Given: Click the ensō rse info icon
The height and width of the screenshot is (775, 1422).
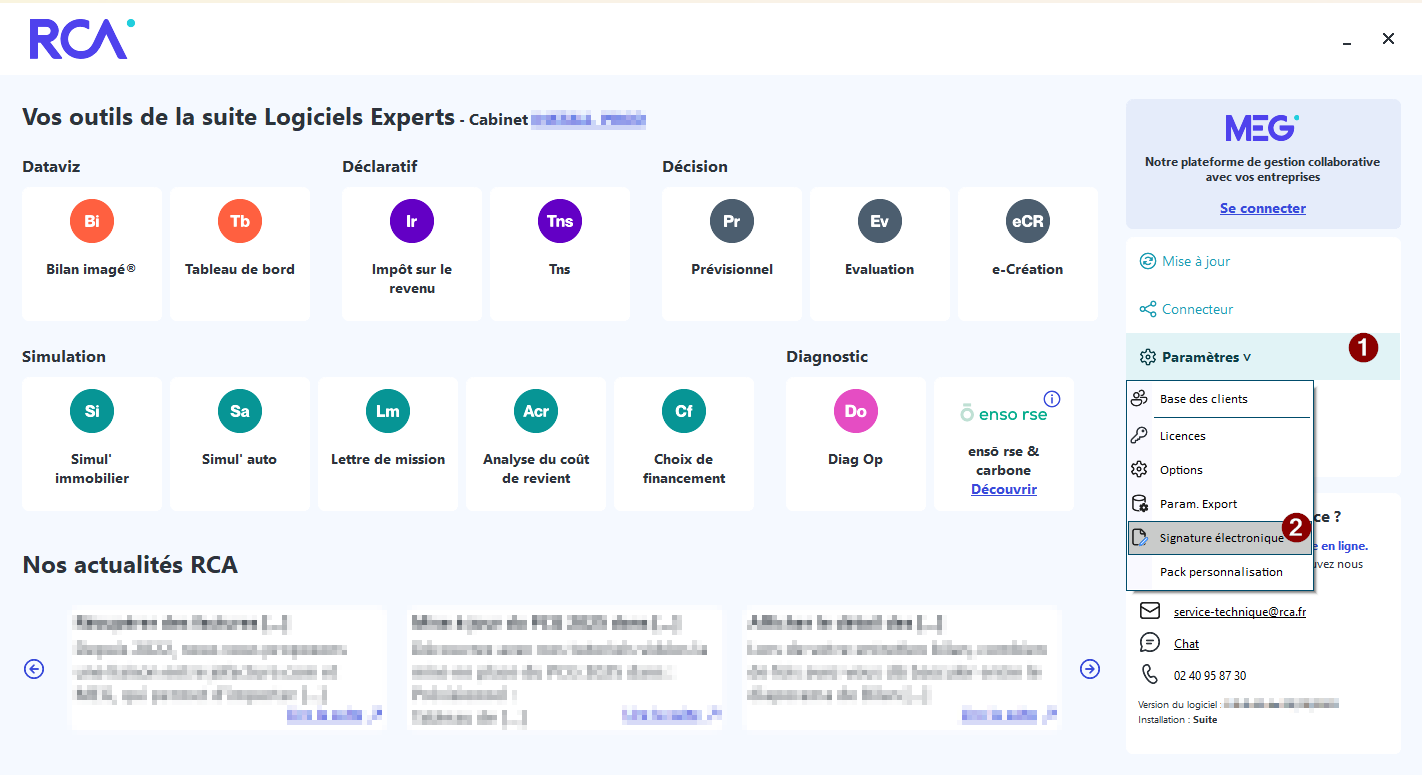Looking at the screenshot, I should 1052,399.
